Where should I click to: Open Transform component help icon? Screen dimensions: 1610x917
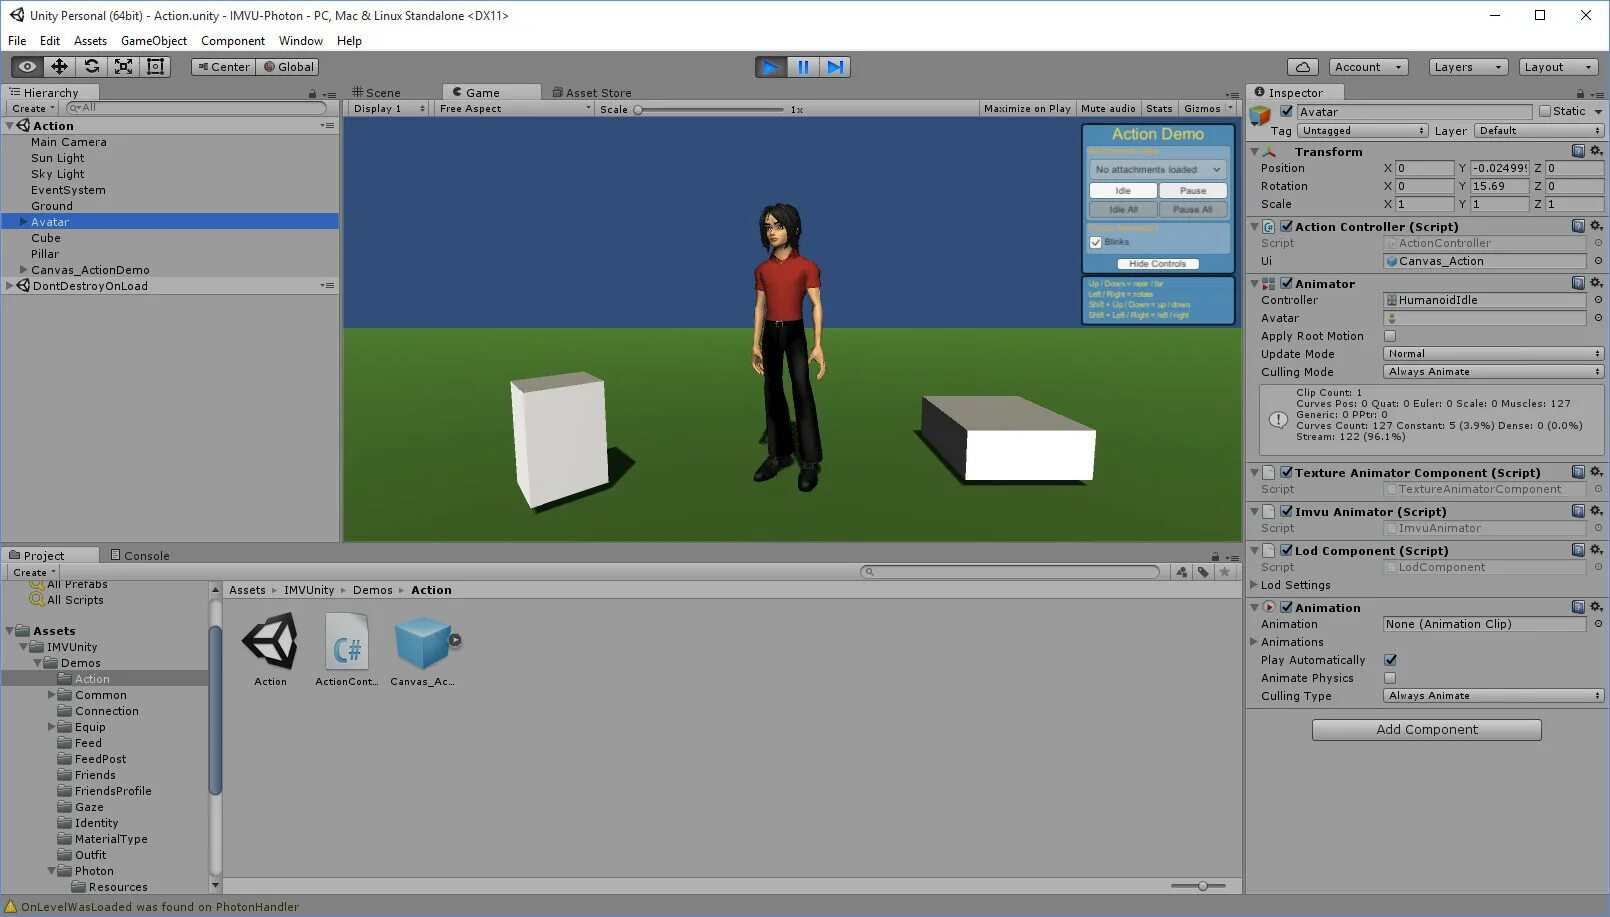[x=1578, y=151]
